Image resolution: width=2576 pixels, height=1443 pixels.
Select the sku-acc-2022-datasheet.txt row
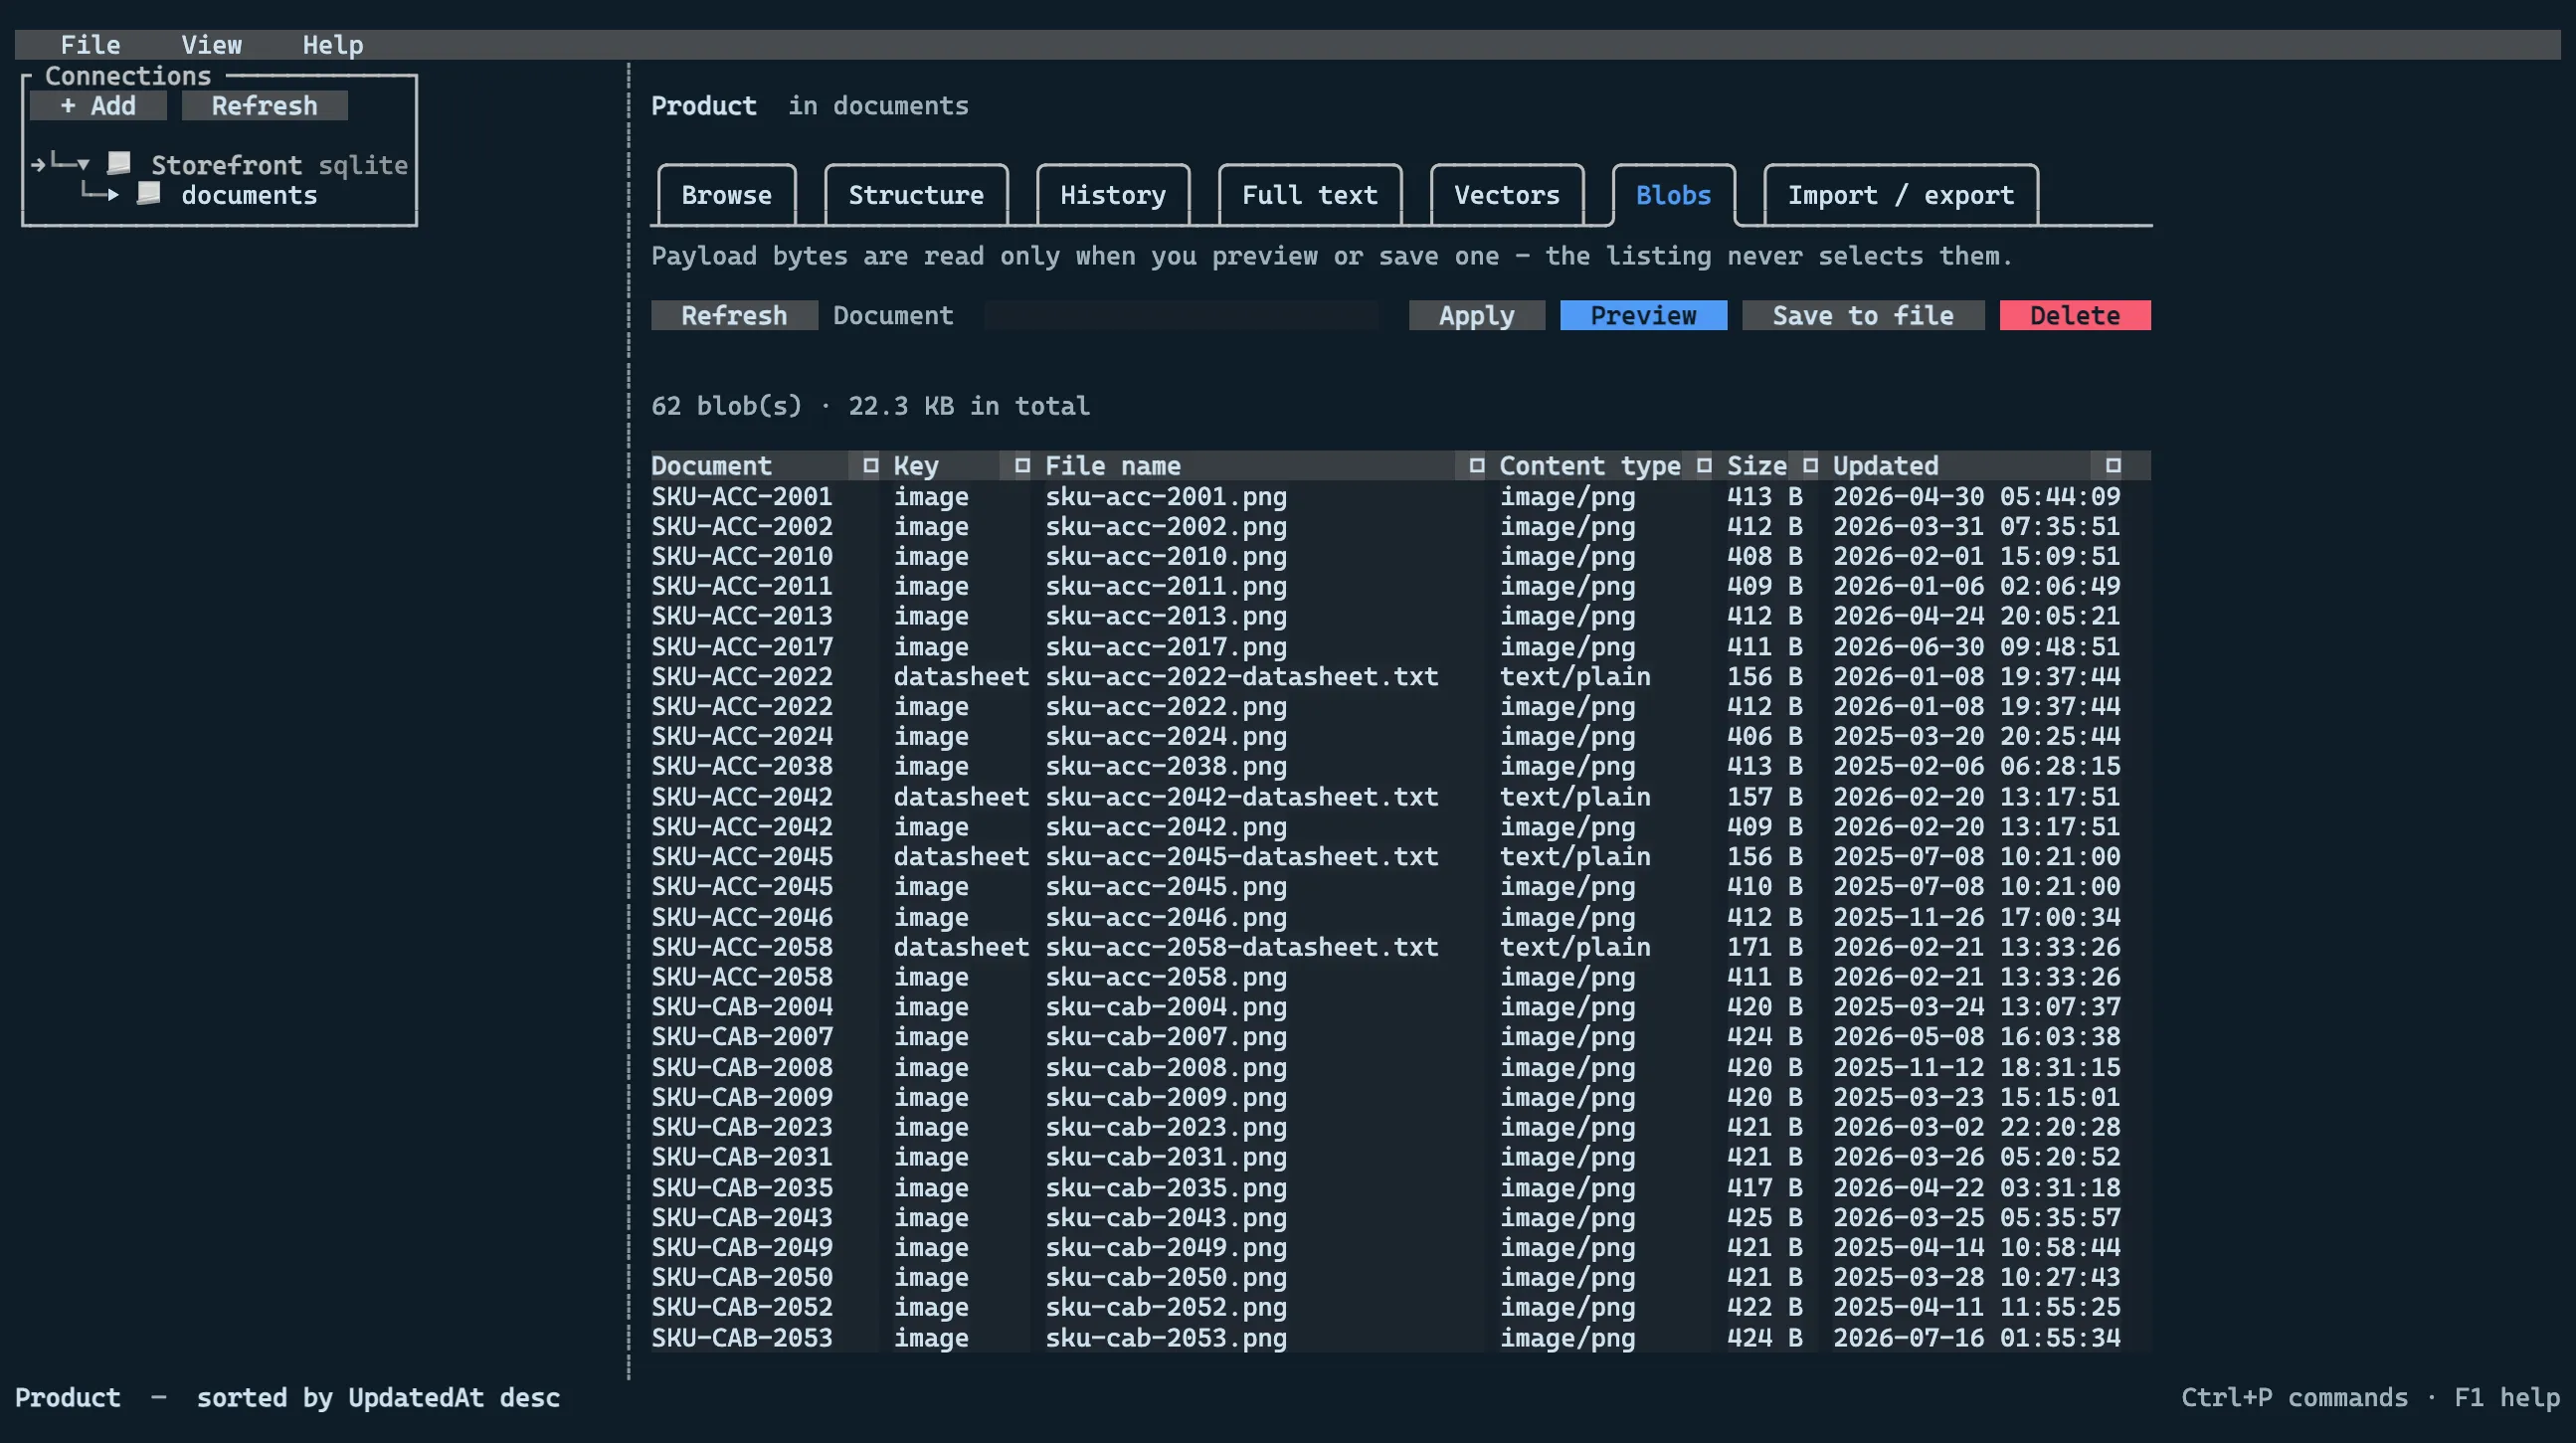click(x=1400, y=676)
